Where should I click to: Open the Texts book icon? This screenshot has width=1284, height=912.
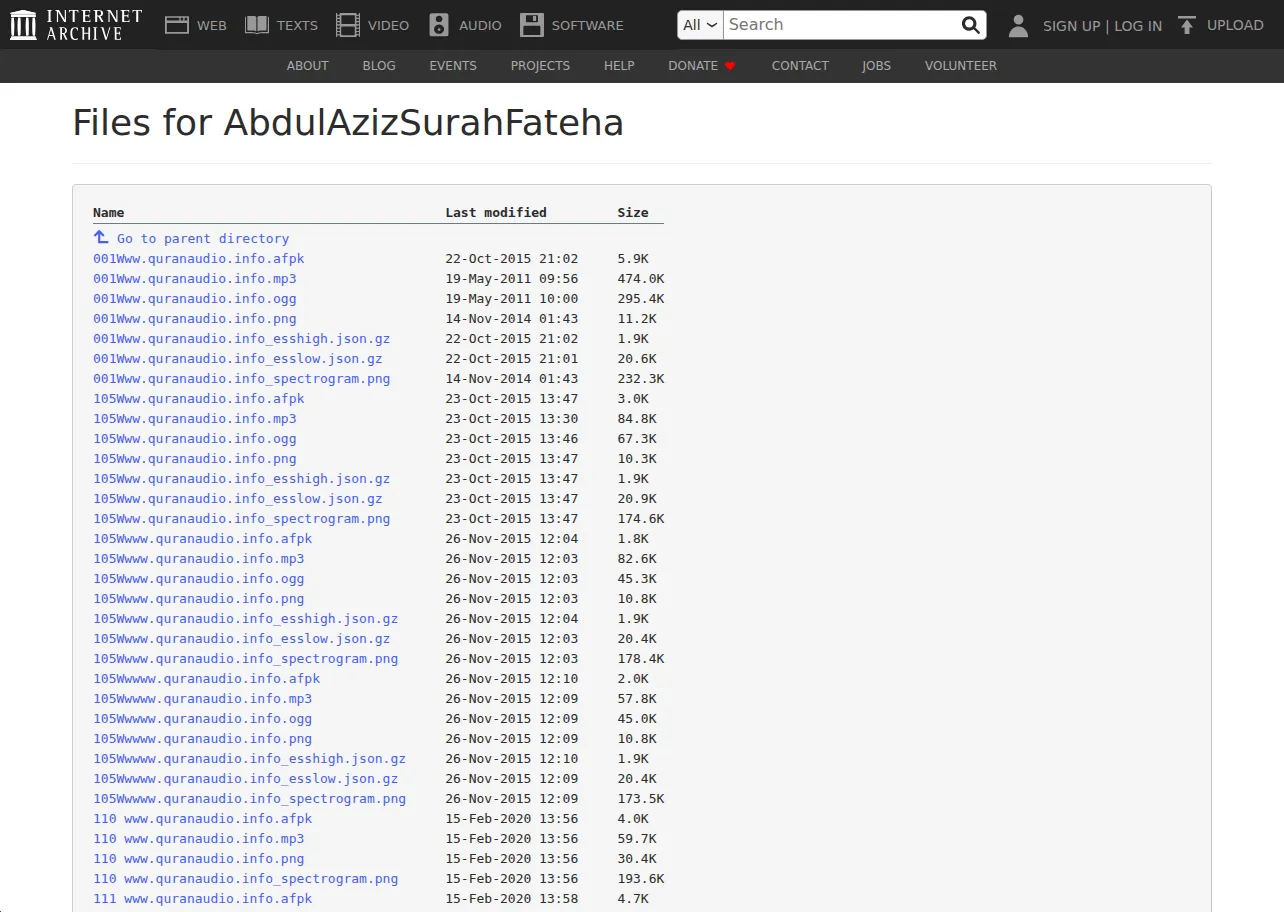[257, 25]
